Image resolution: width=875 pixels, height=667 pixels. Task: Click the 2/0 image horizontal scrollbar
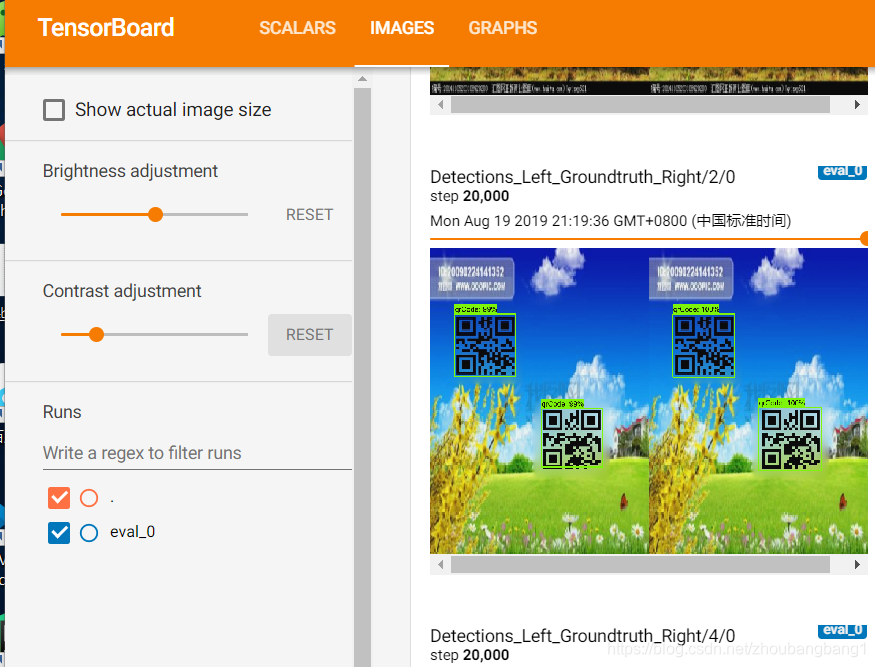point(640,564)
